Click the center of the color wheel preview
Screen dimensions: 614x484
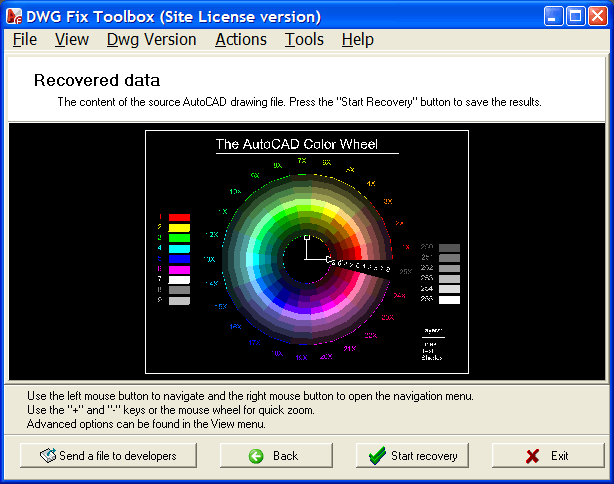click(307, 259)
